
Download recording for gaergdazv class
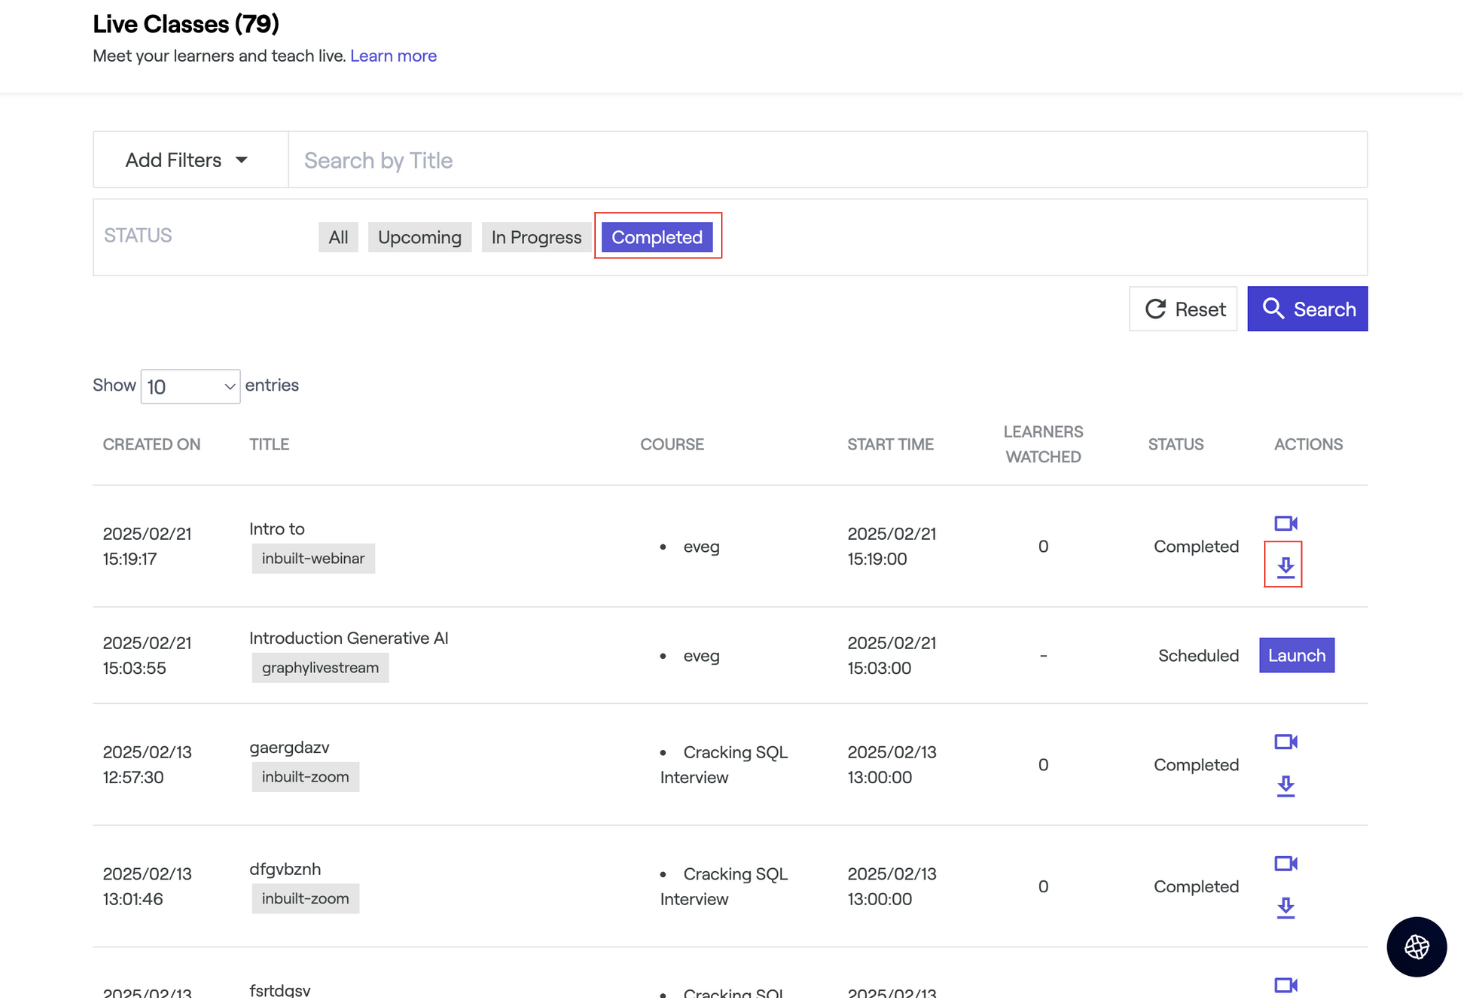1285,786
